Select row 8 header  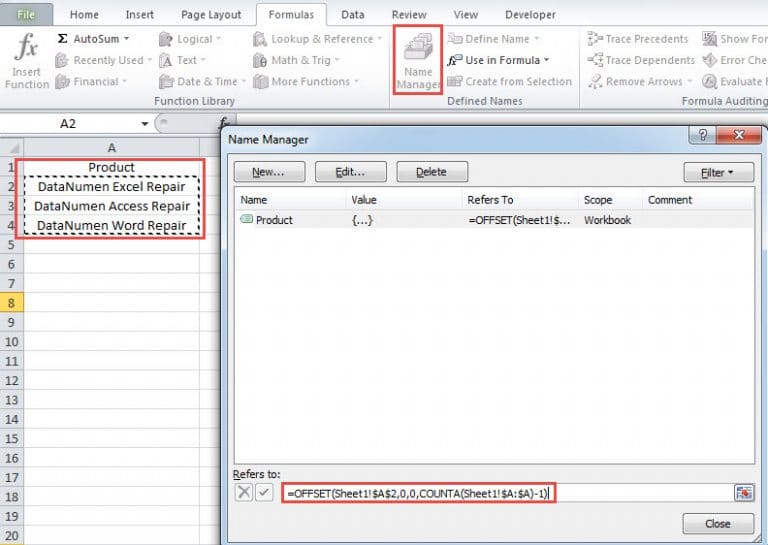click(11, 303)
